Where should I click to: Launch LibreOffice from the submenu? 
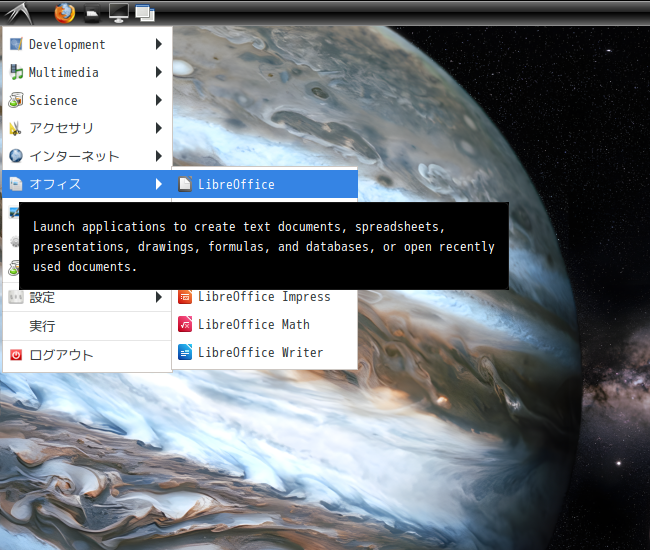(265, 184)
